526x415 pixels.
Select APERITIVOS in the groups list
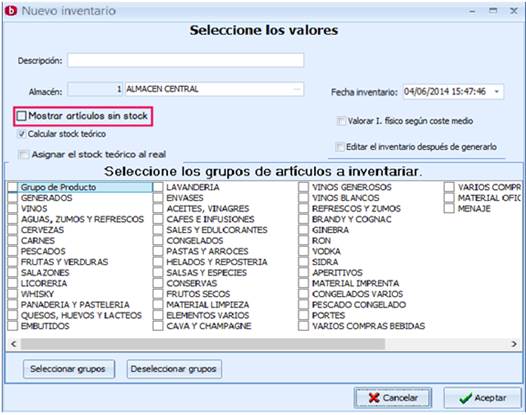click(337, 272)
